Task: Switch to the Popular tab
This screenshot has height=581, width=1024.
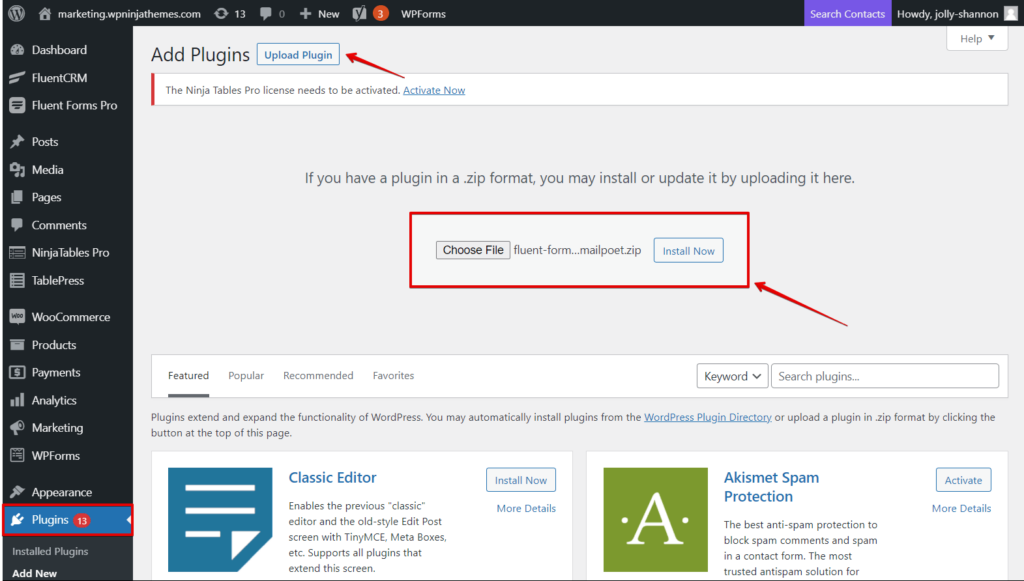Action: coord(246,375)
